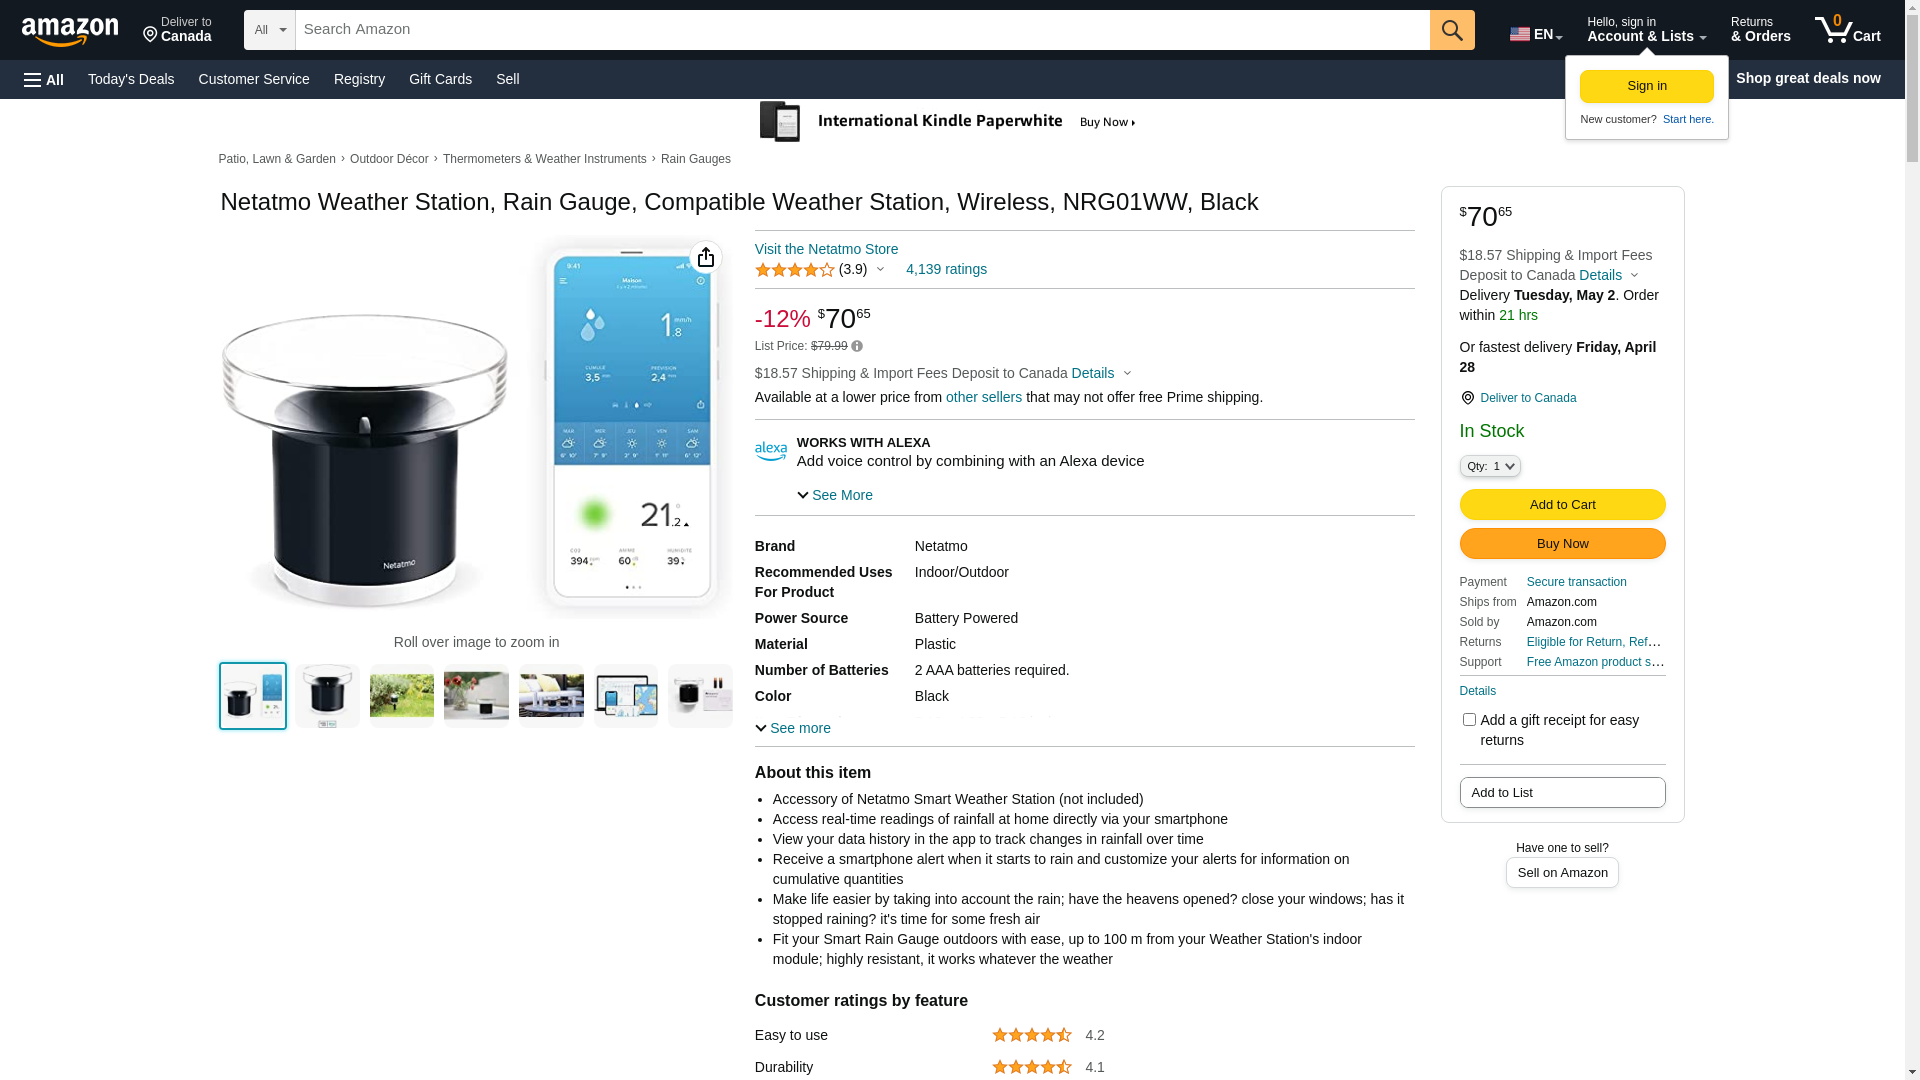Click the Buy Now button
The height and width of the screenshot is (1080, 1920).
(x=1562, y=543)
